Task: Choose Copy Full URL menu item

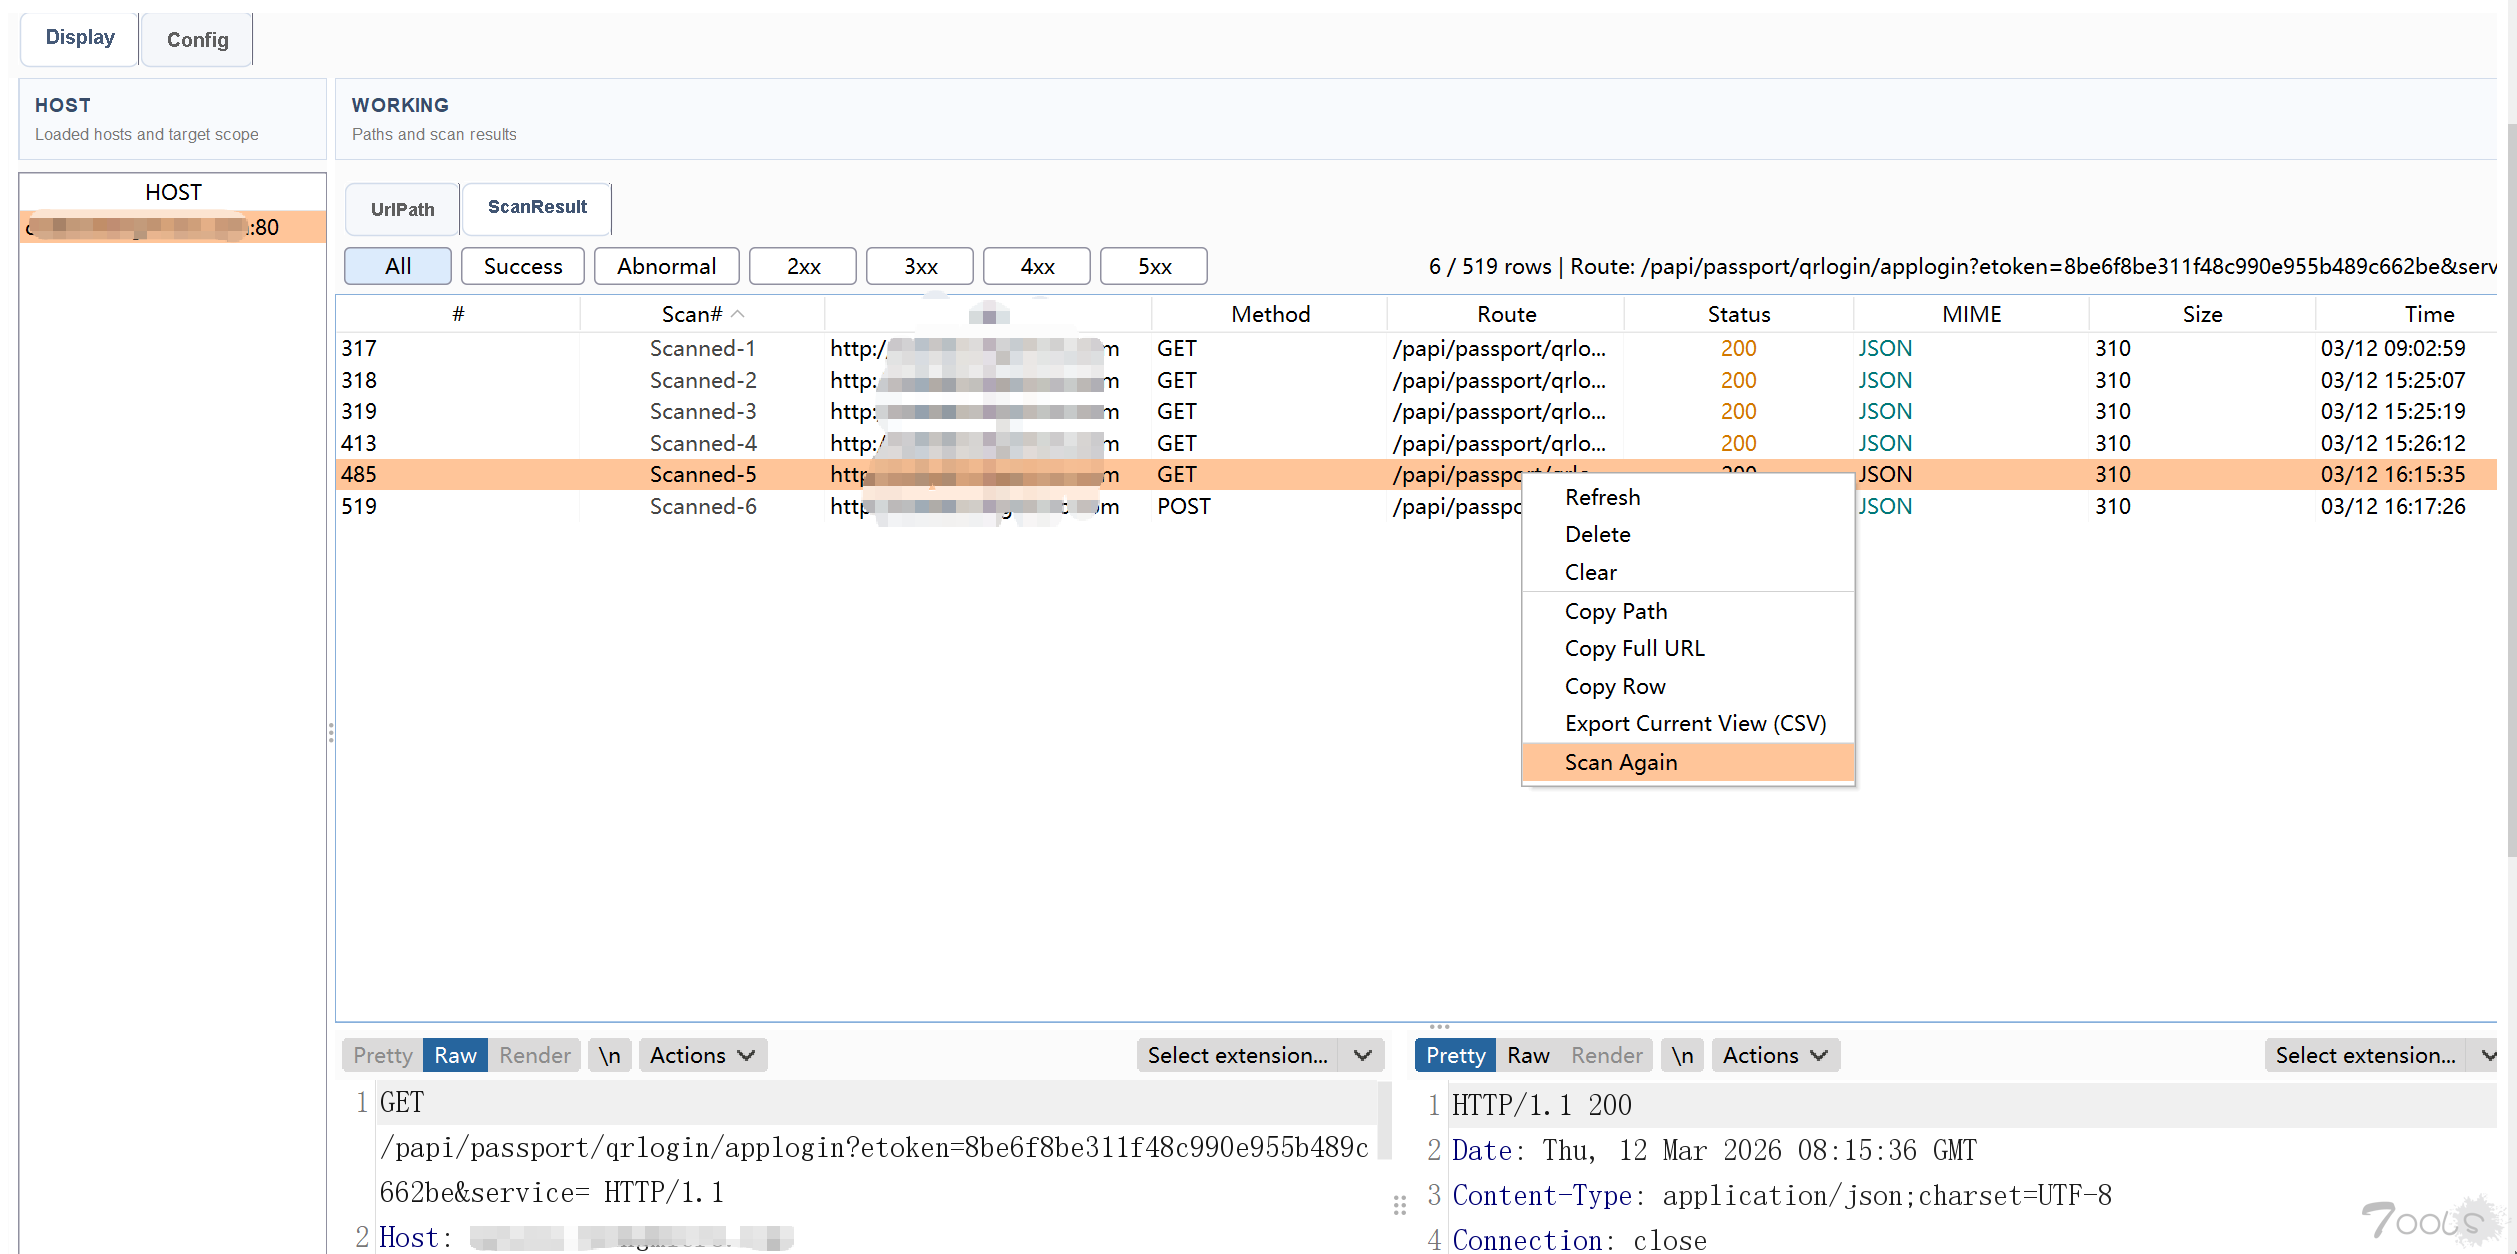Action: pos(1634,648)
